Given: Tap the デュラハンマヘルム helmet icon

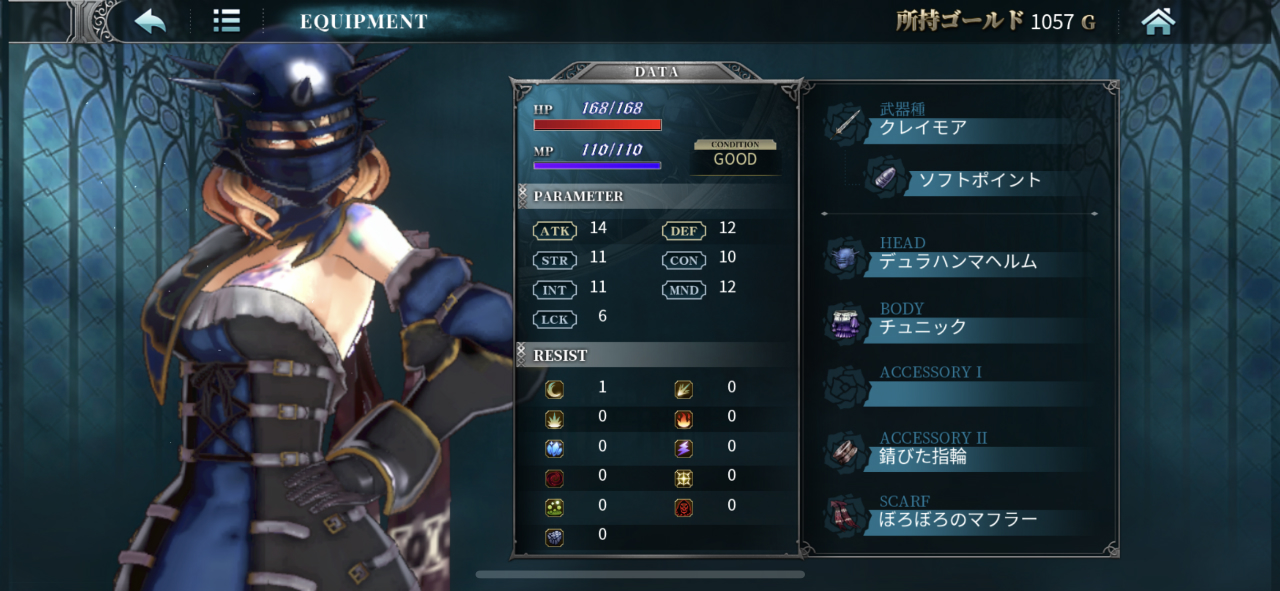Looking at the screenshot, I should [x=847, y=258].
